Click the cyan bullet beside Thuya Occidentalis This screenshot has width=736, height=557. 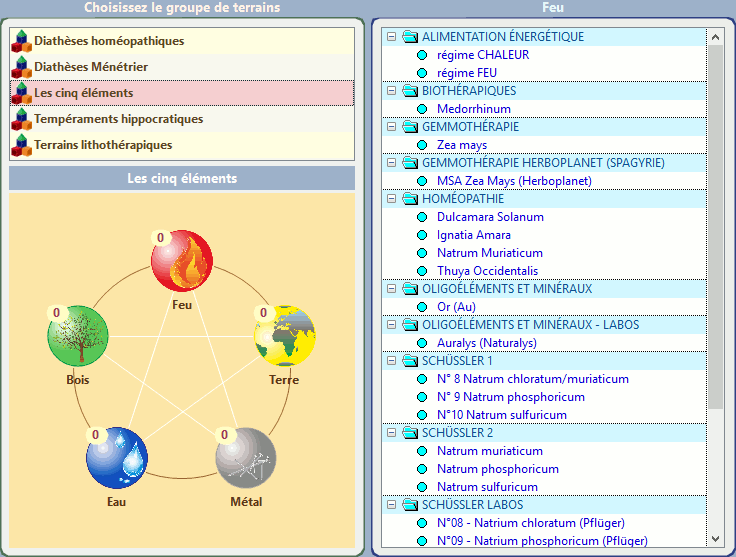point(422,271)
